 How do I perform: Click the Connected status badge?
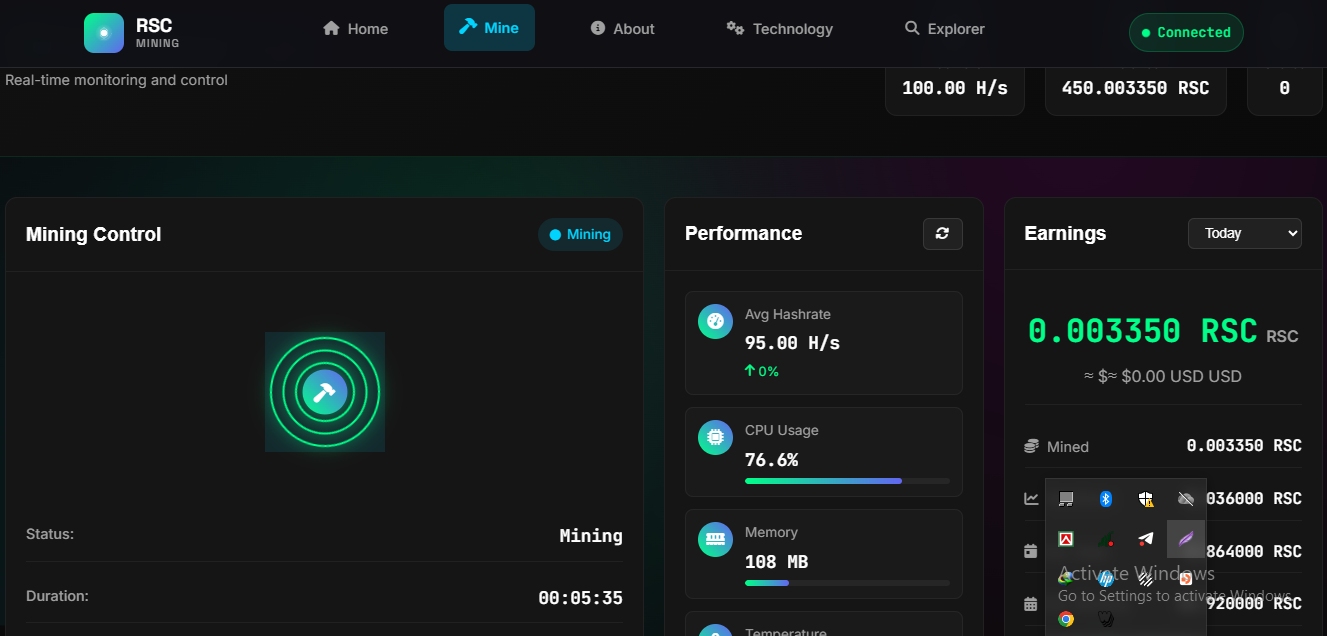[1185, 32]
